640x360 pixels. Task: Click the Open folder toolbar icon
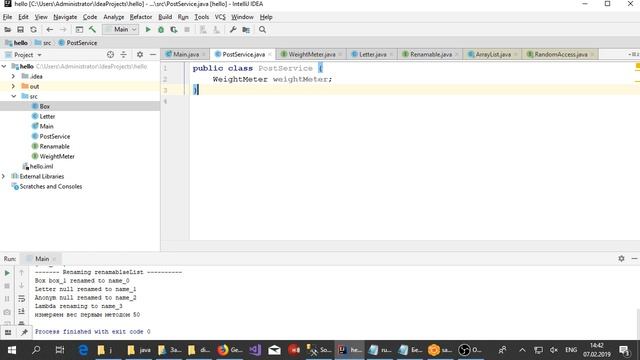click(x=7, y=29)
